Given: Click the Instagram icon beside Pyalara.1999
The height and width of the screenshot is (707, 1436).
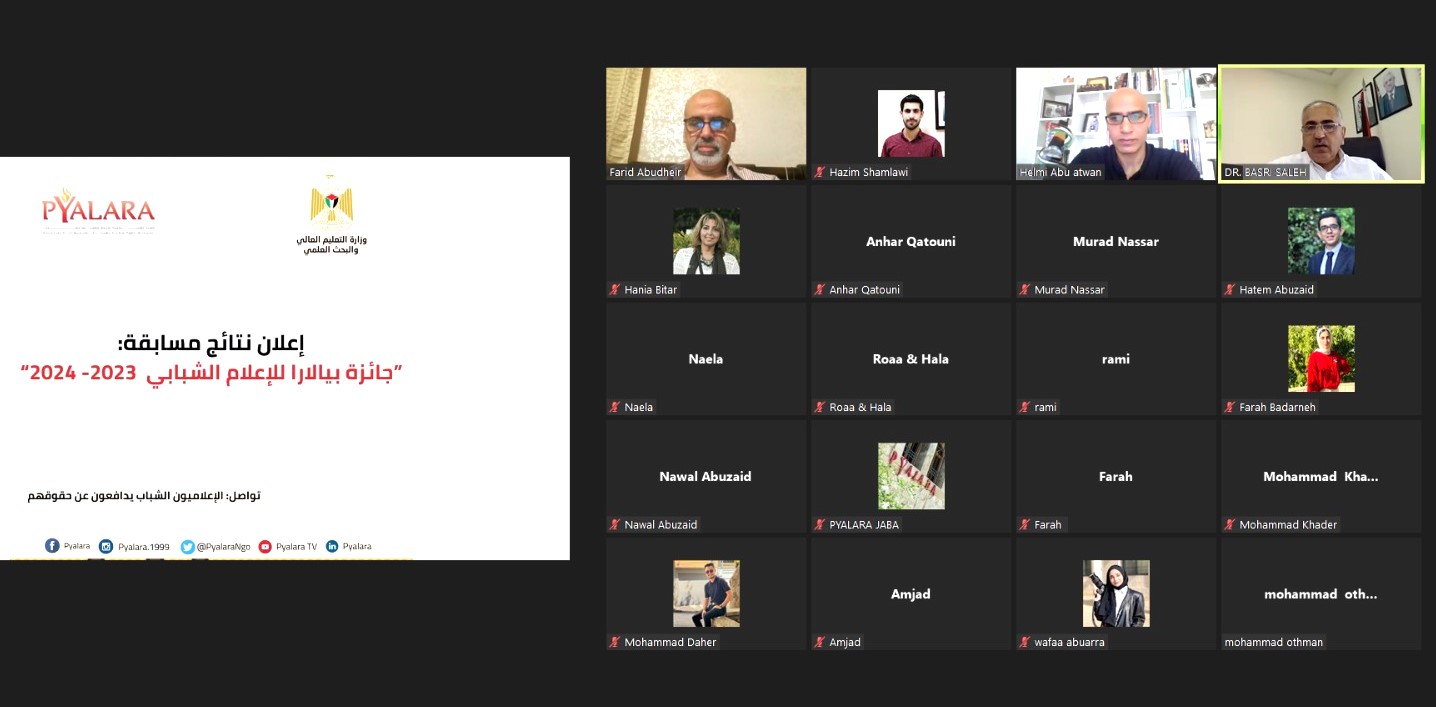Looking at the screenshot, I should 106,546.
